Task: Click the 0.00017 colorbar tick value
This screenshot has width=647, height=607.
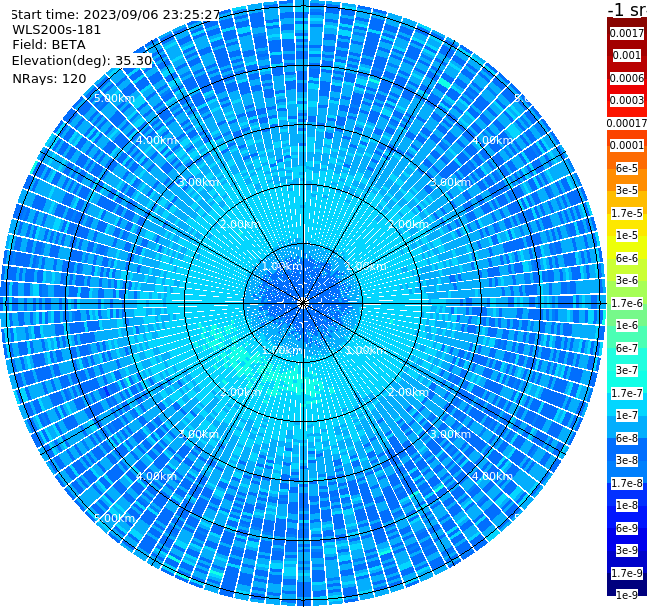Action: 627,123
